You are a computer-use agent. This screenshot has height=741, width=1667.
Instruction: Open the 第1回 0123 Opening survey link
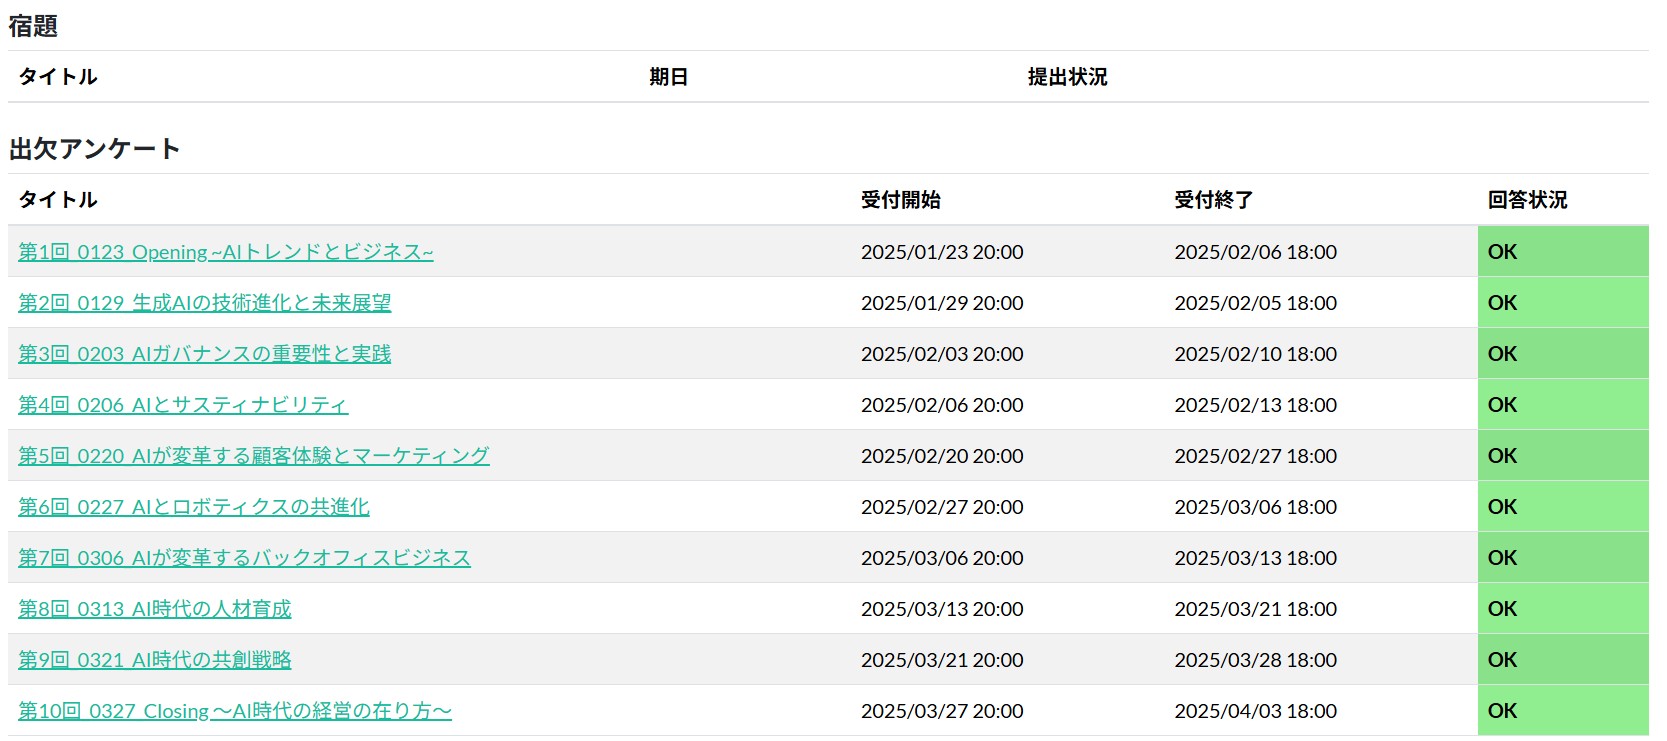tap(225, 252)
